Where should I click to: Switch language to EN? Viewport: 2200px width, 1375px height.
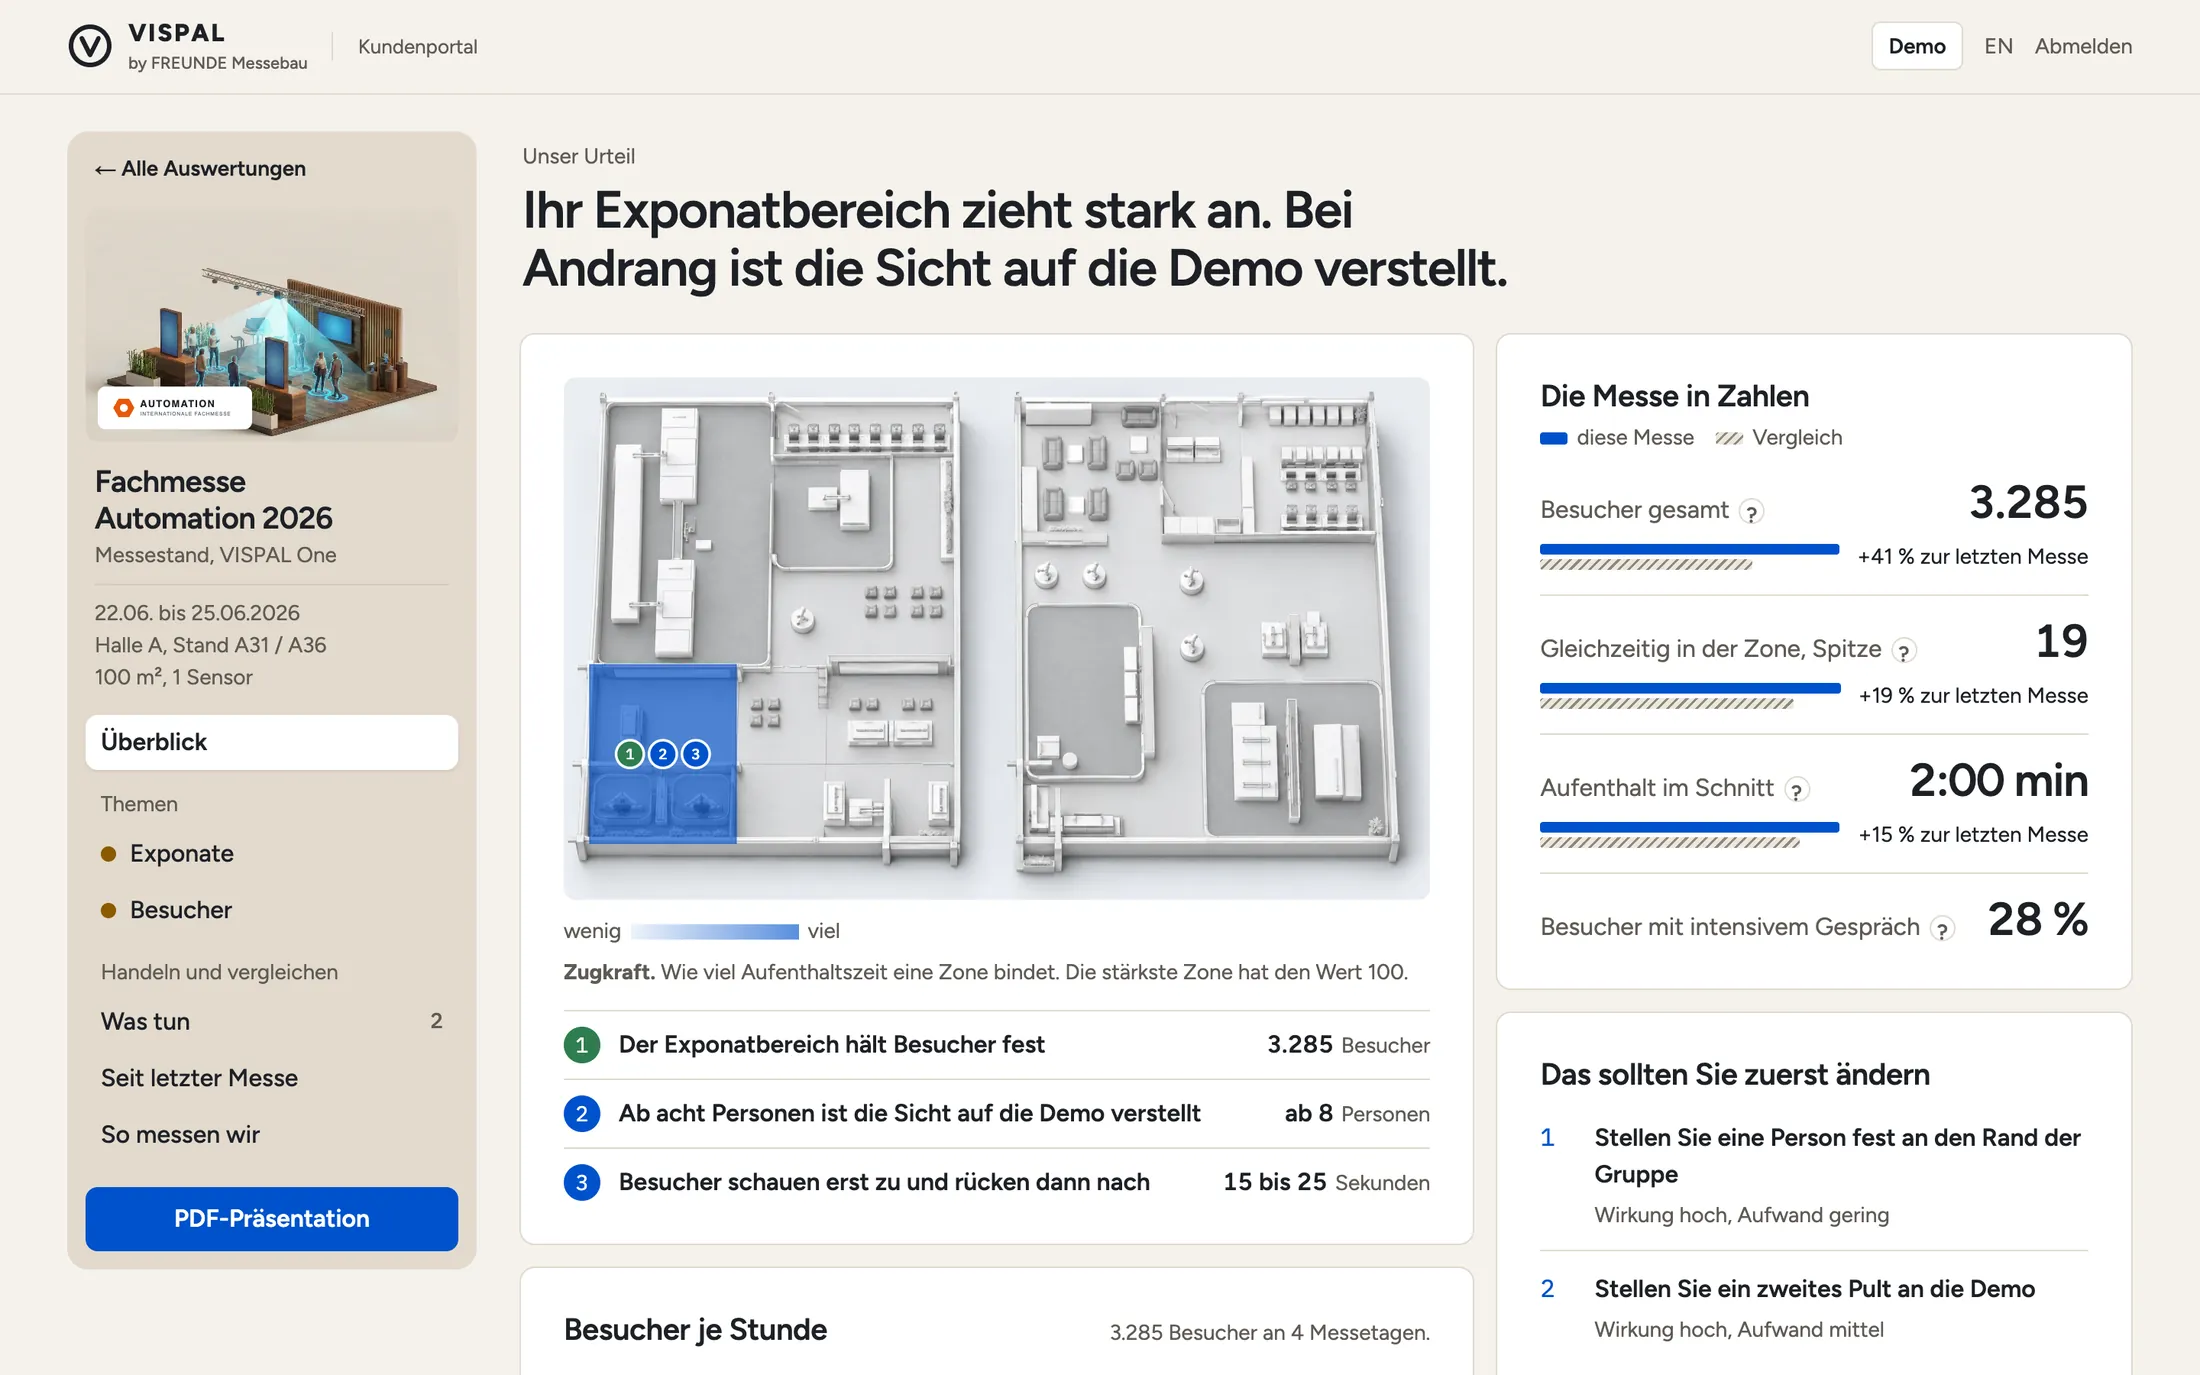point(1998,46)
